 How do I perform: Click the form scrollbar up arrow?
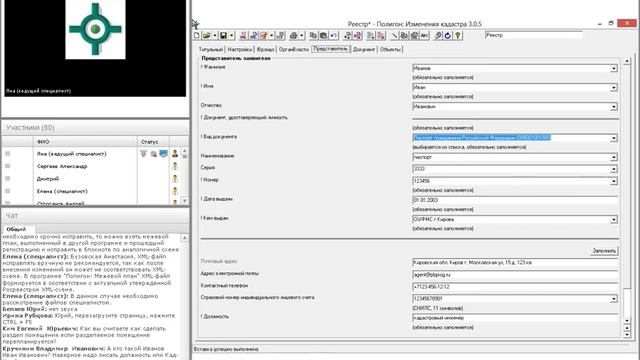tap(627, 61)
